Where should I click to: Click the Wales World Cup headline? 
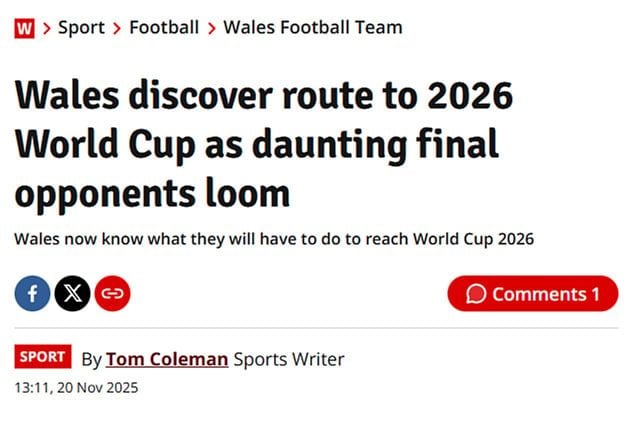pos(265,144)
